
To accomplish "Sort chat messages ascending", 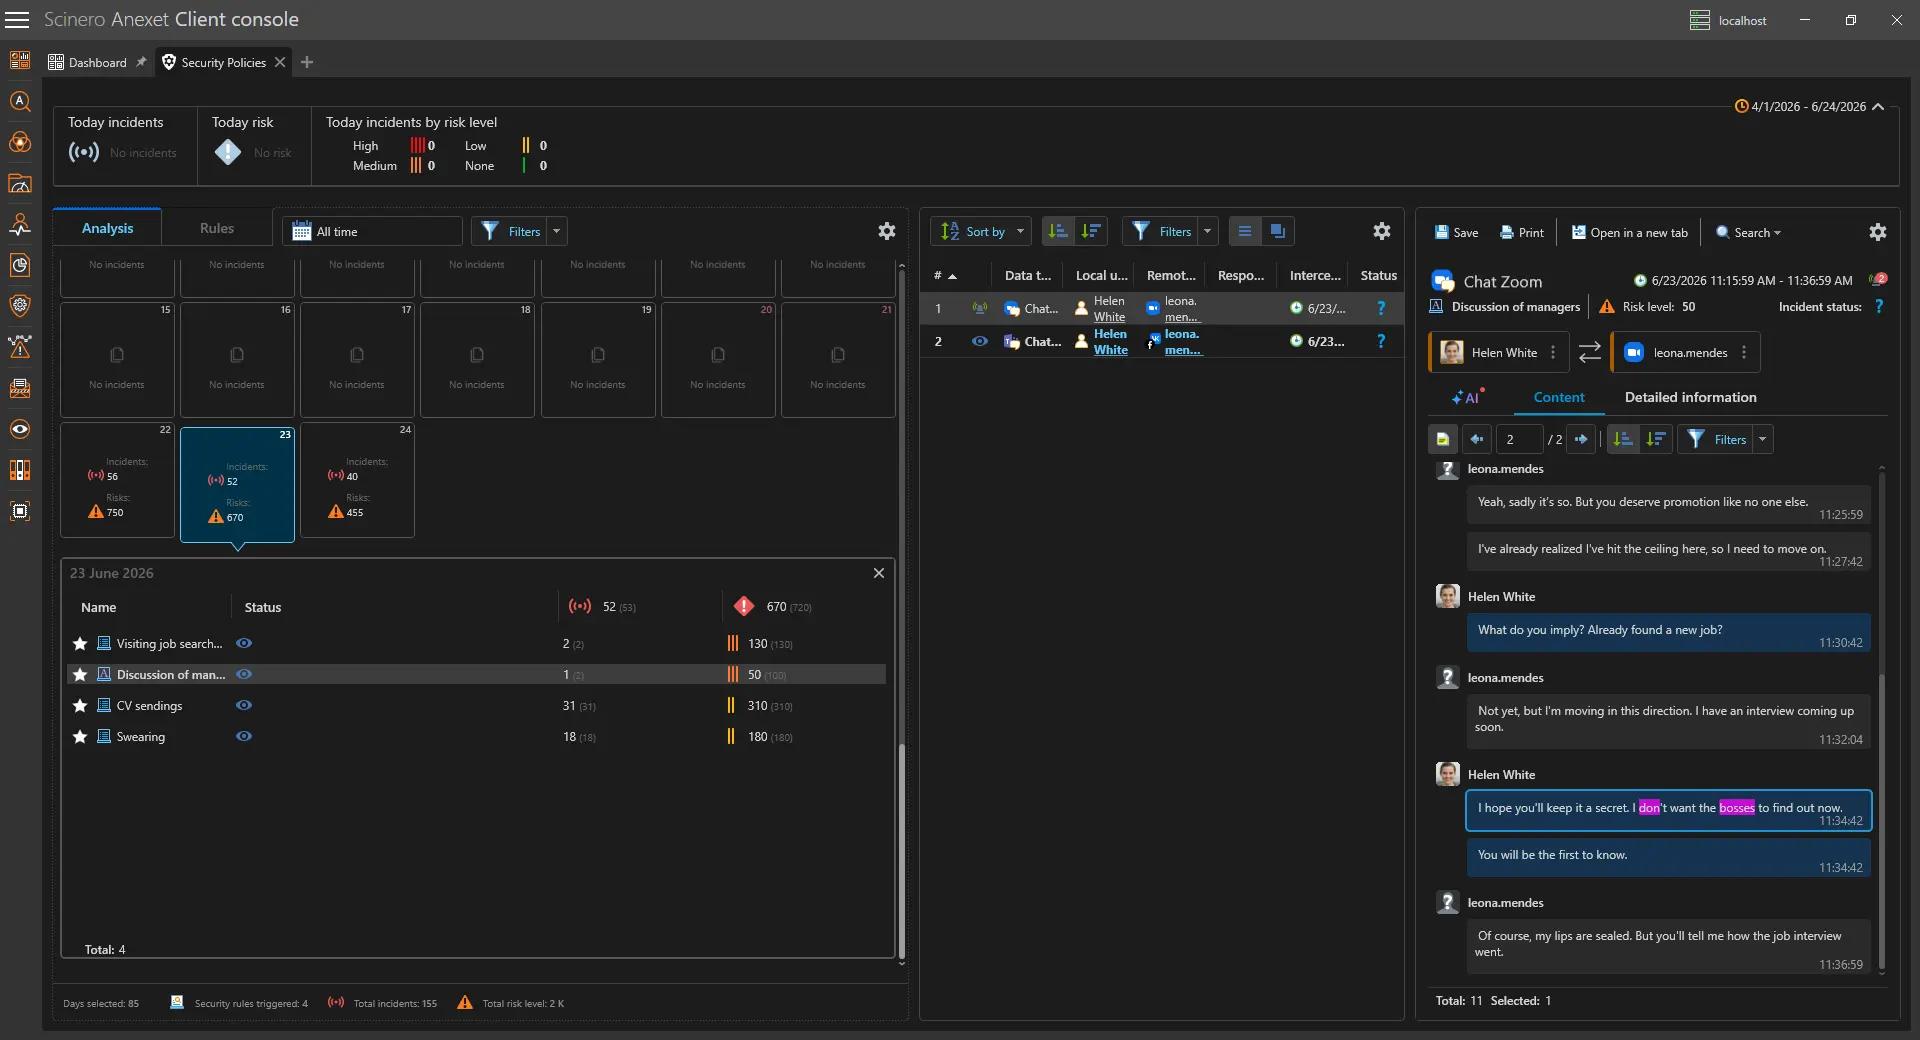I will tap(1623, 440).
